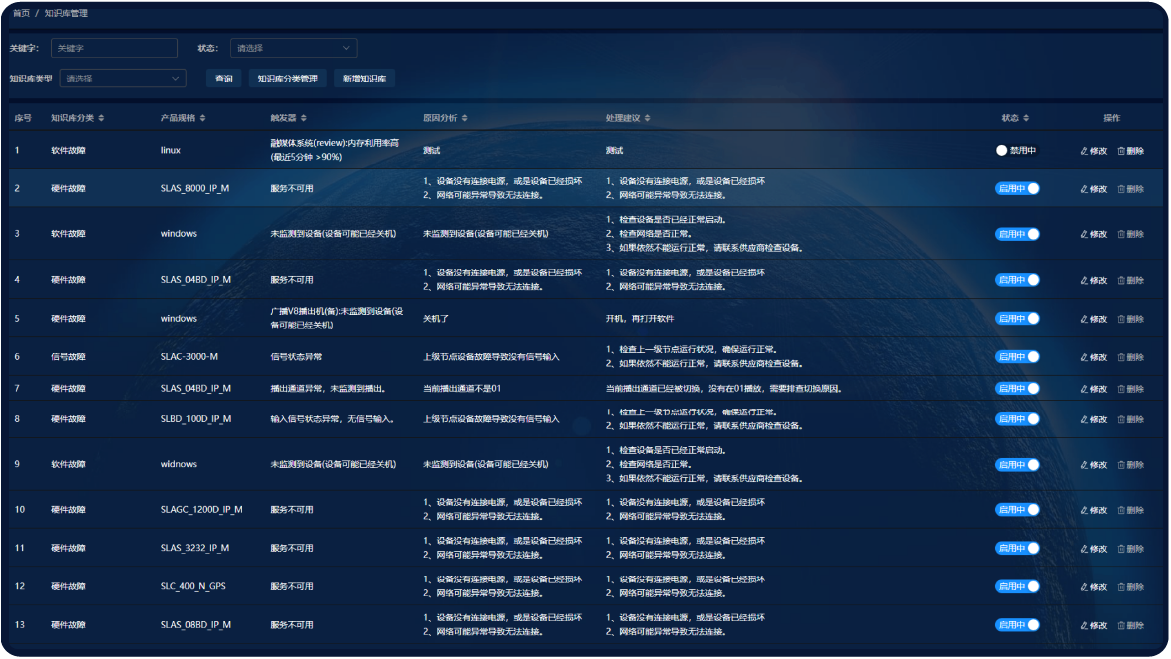Go to 首页 in the breadcrumb
1171x659 pixels.
tap(21, 14)
